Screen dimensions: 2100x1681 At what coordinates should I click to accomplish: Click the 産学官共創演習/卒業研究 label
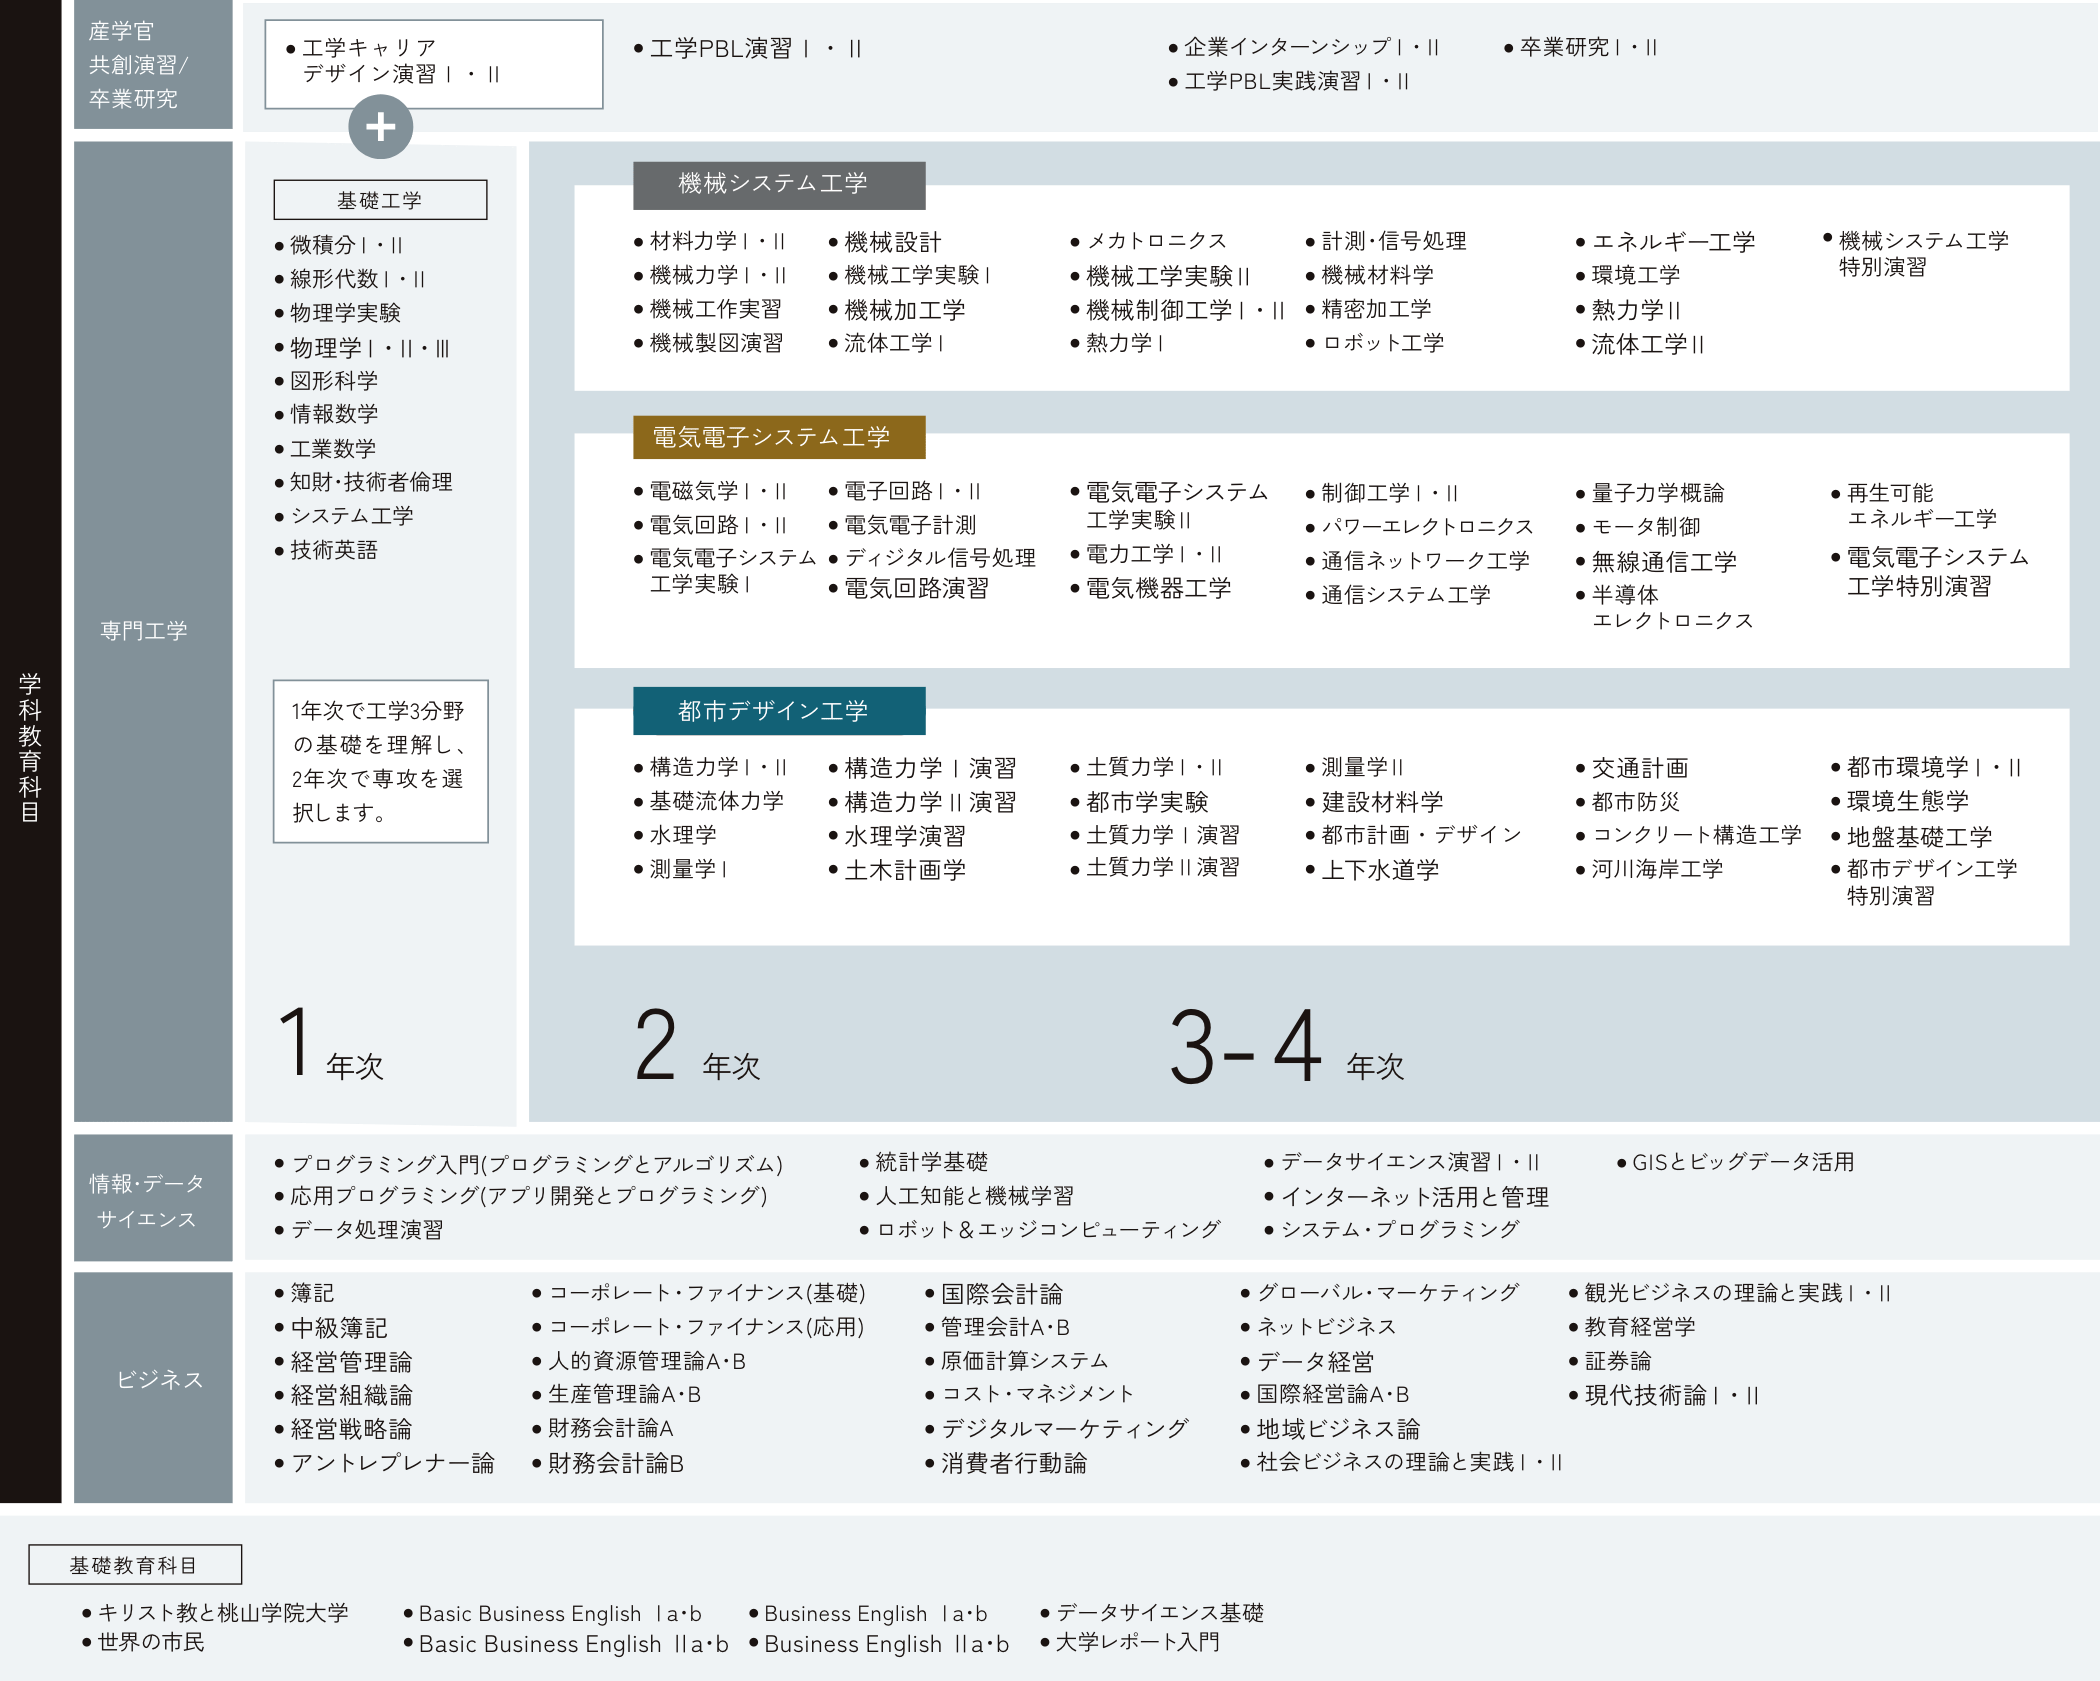pyautogui.click(x=139, y=65)
